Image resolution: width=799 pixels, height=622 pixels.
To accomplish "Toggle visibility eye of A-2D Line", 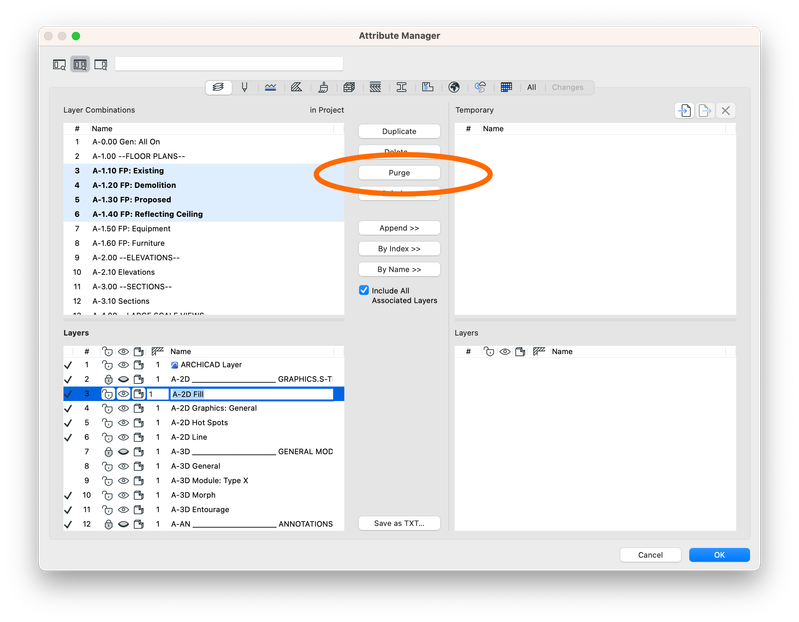I will tap(123, 437).
